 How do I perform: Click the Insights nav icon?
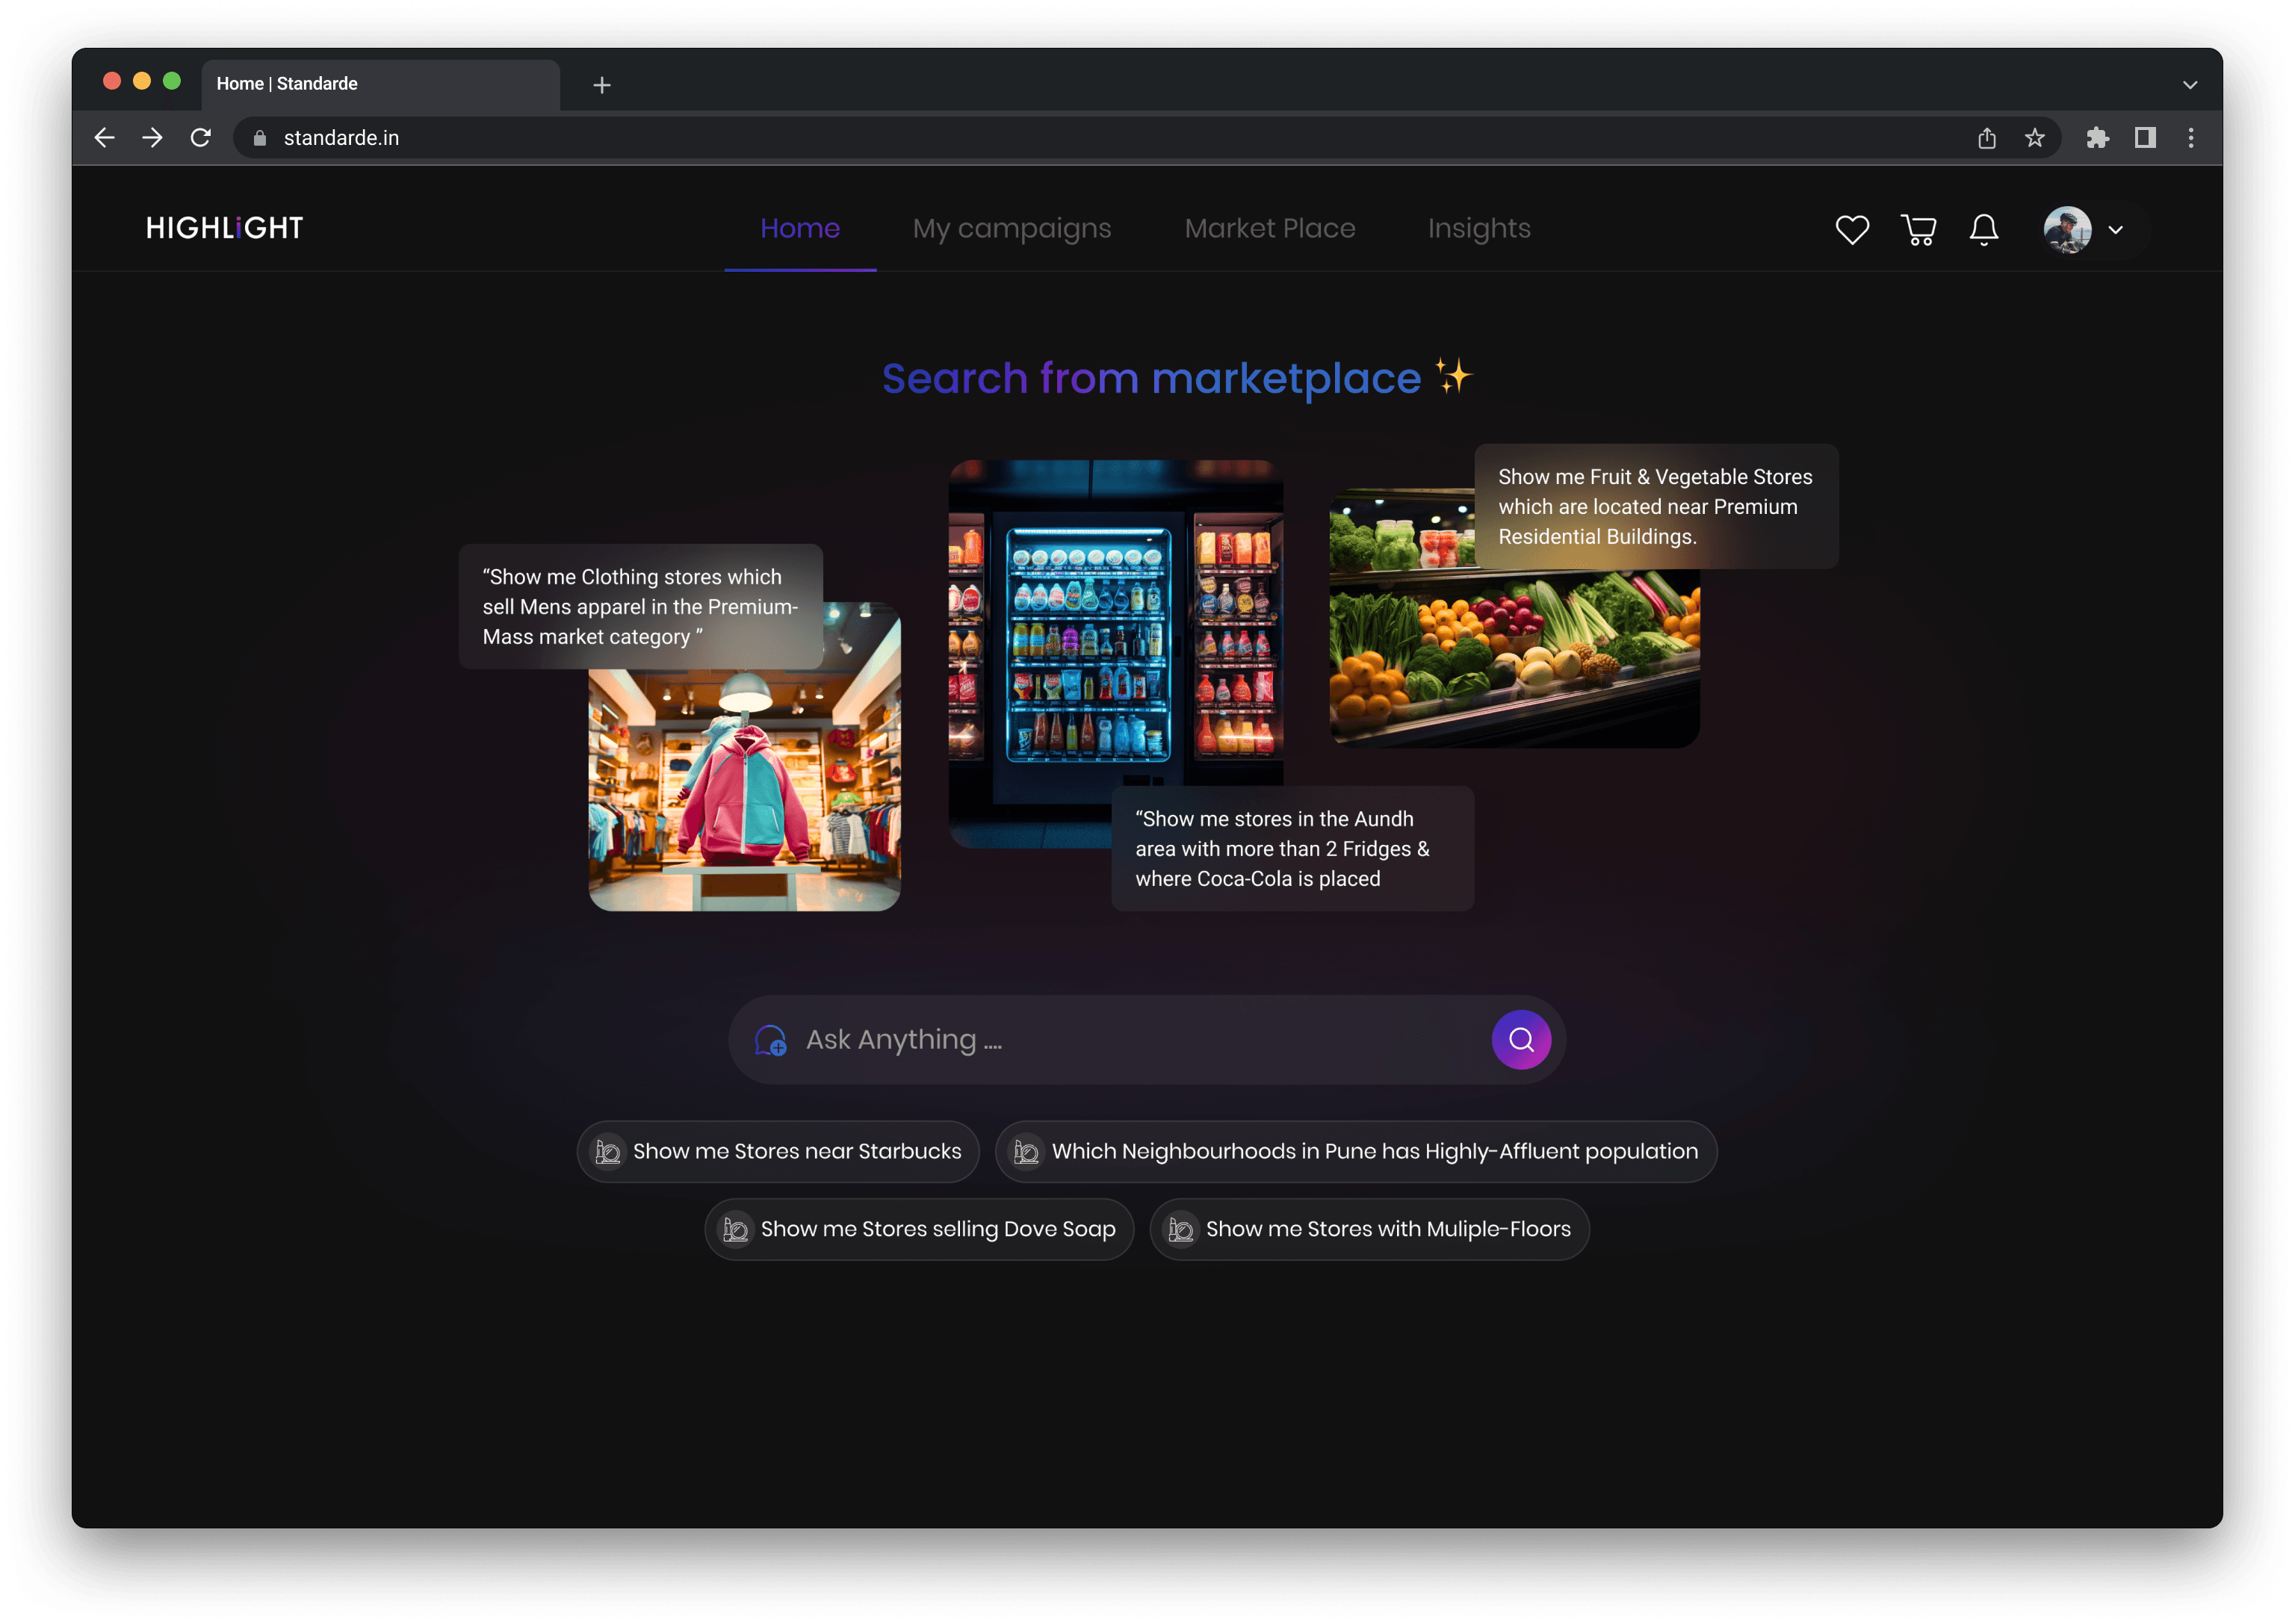coord(1478,227)
